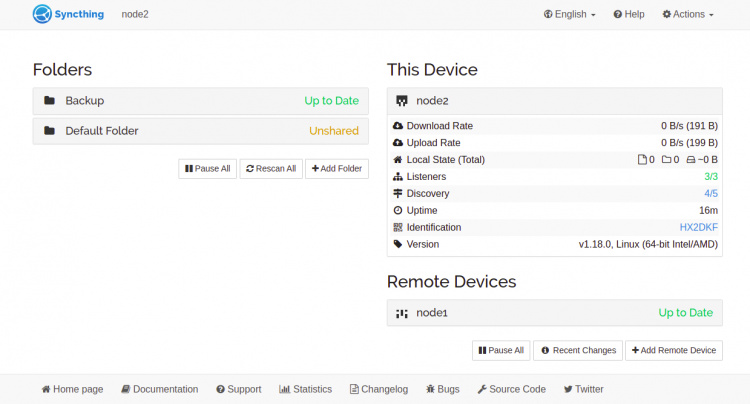
Task: Click the Identification QR code icon
Action: click(x=398, y=227)
